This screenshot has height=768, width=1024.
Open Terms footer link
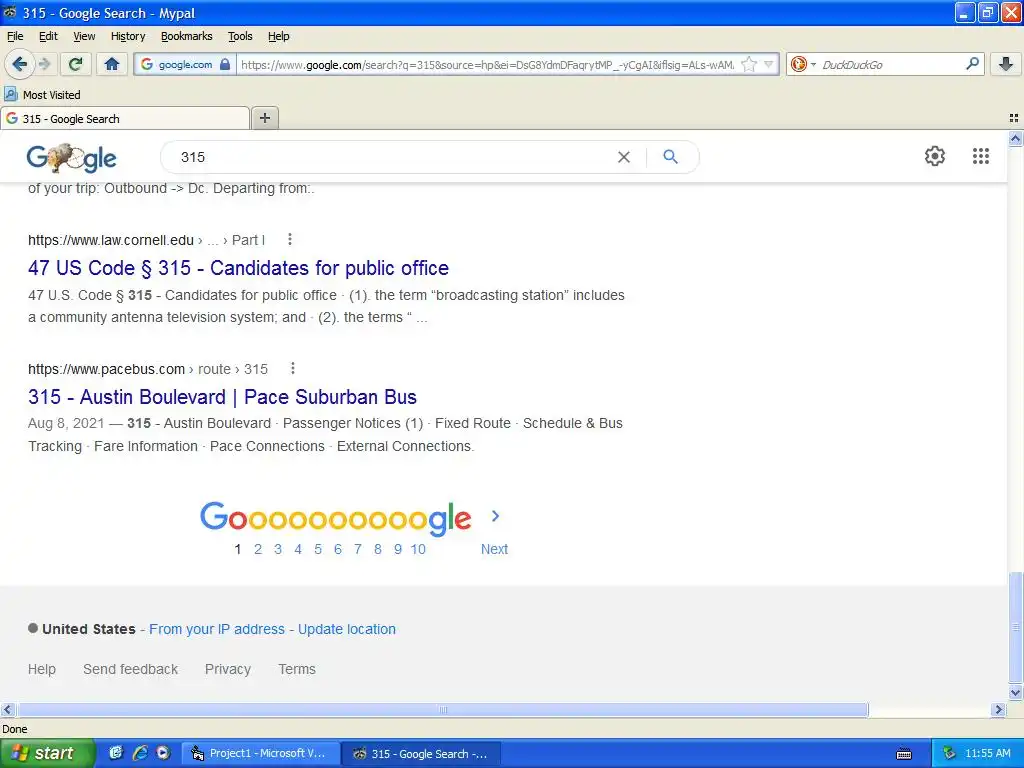point(296,669)
